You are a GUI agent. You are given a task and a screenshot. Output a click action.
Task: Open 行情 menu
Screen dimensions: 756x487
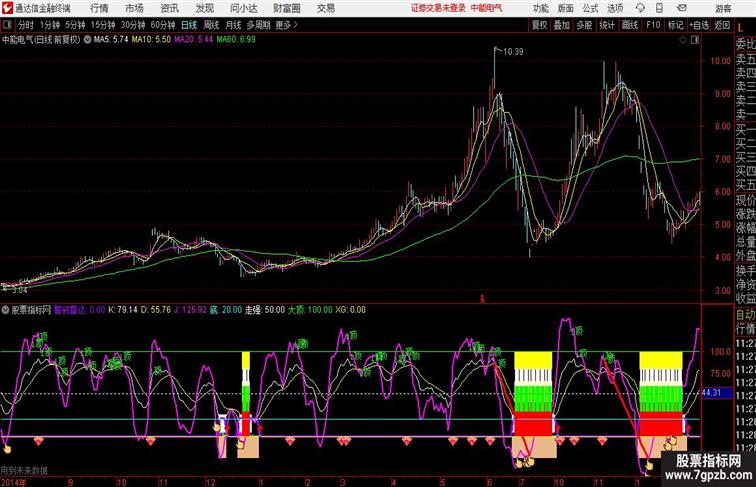click(99, 8)
